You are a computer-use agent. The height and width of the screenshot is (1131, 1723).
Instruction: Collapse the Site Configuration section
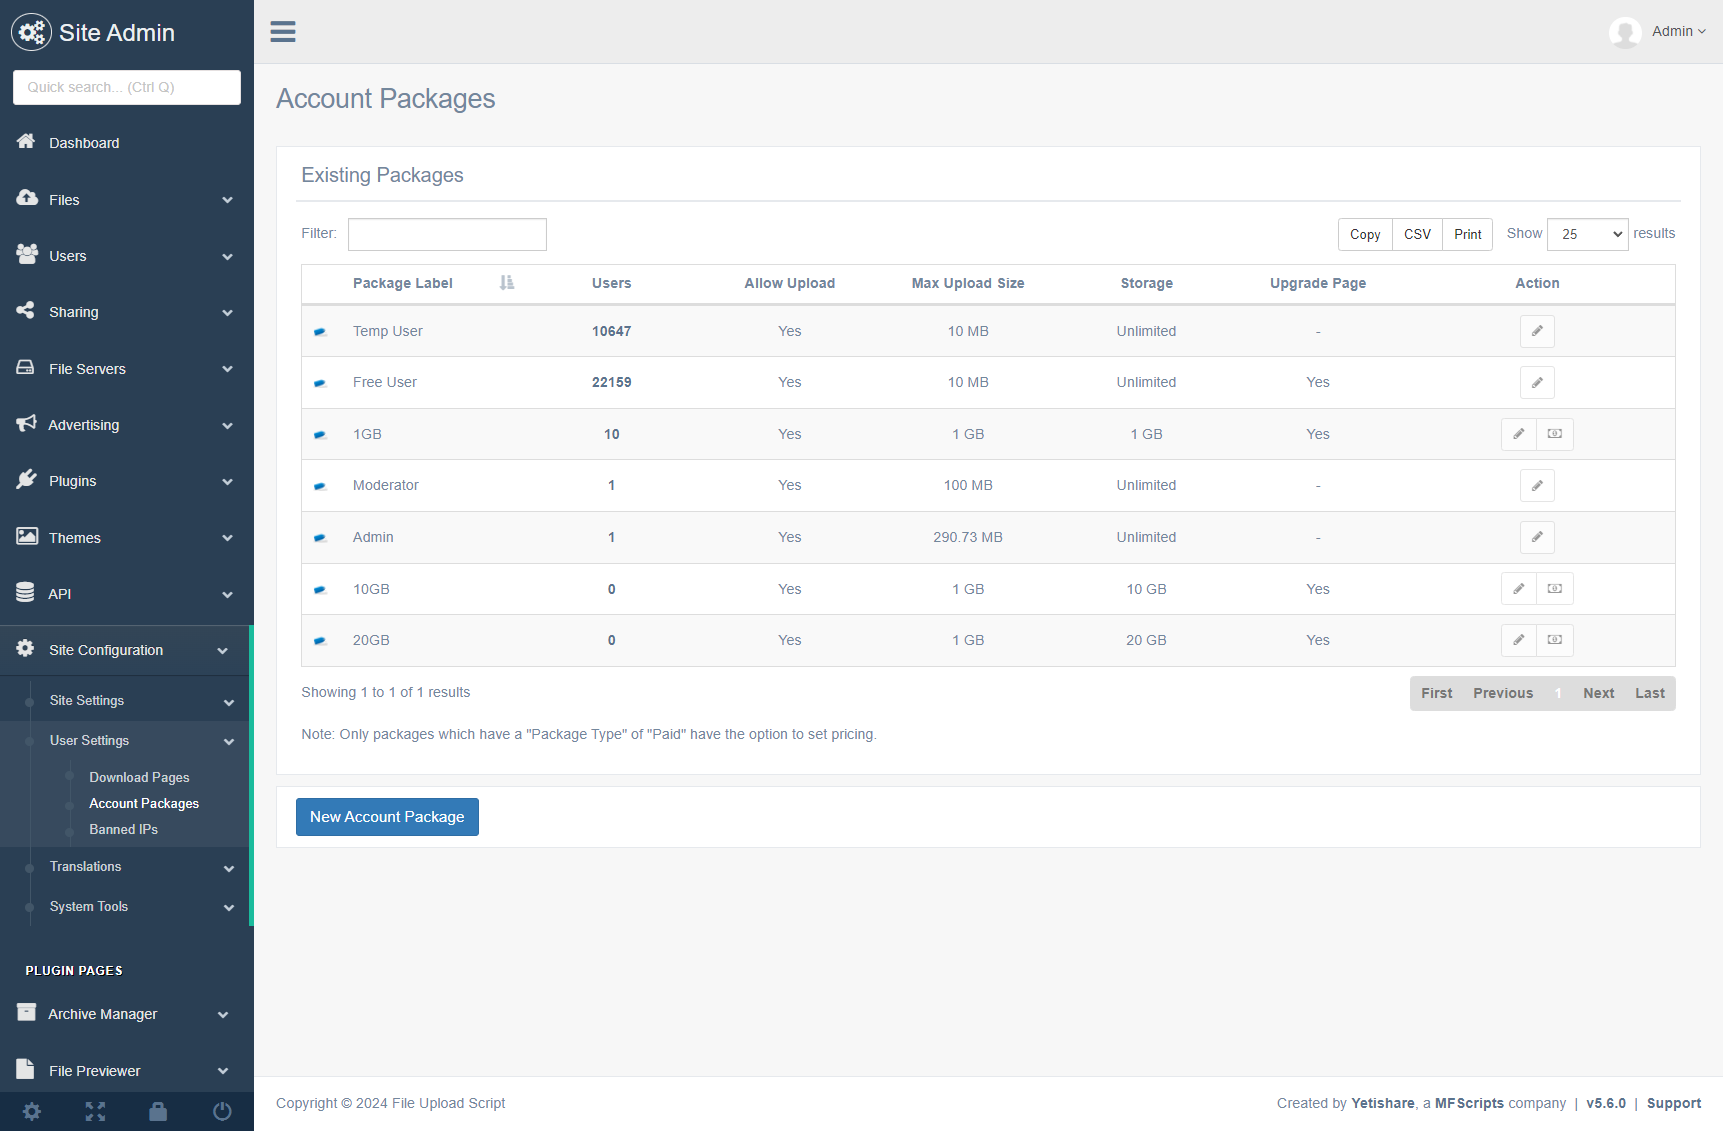(127, 650)
